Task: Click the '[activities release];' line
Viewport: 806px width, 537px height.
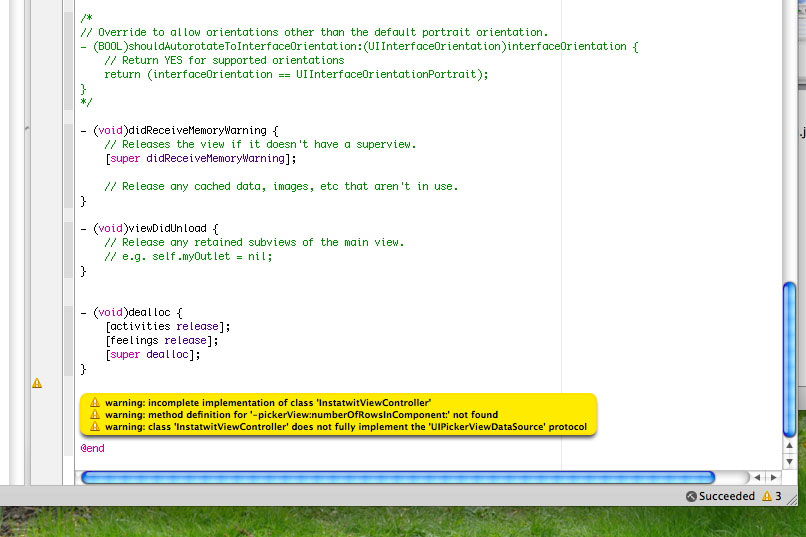Action: [x=168, y=326]
